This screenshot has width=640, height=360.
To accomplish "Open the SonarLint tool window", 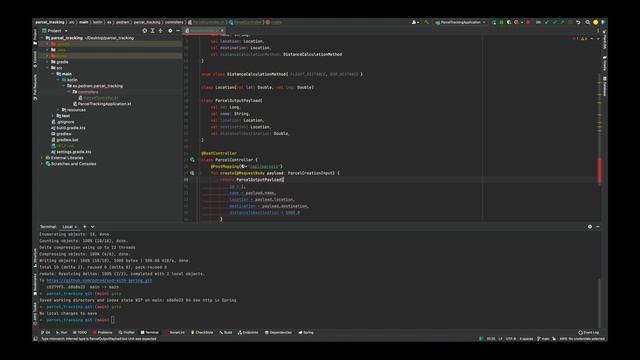I will pos(175,333).
